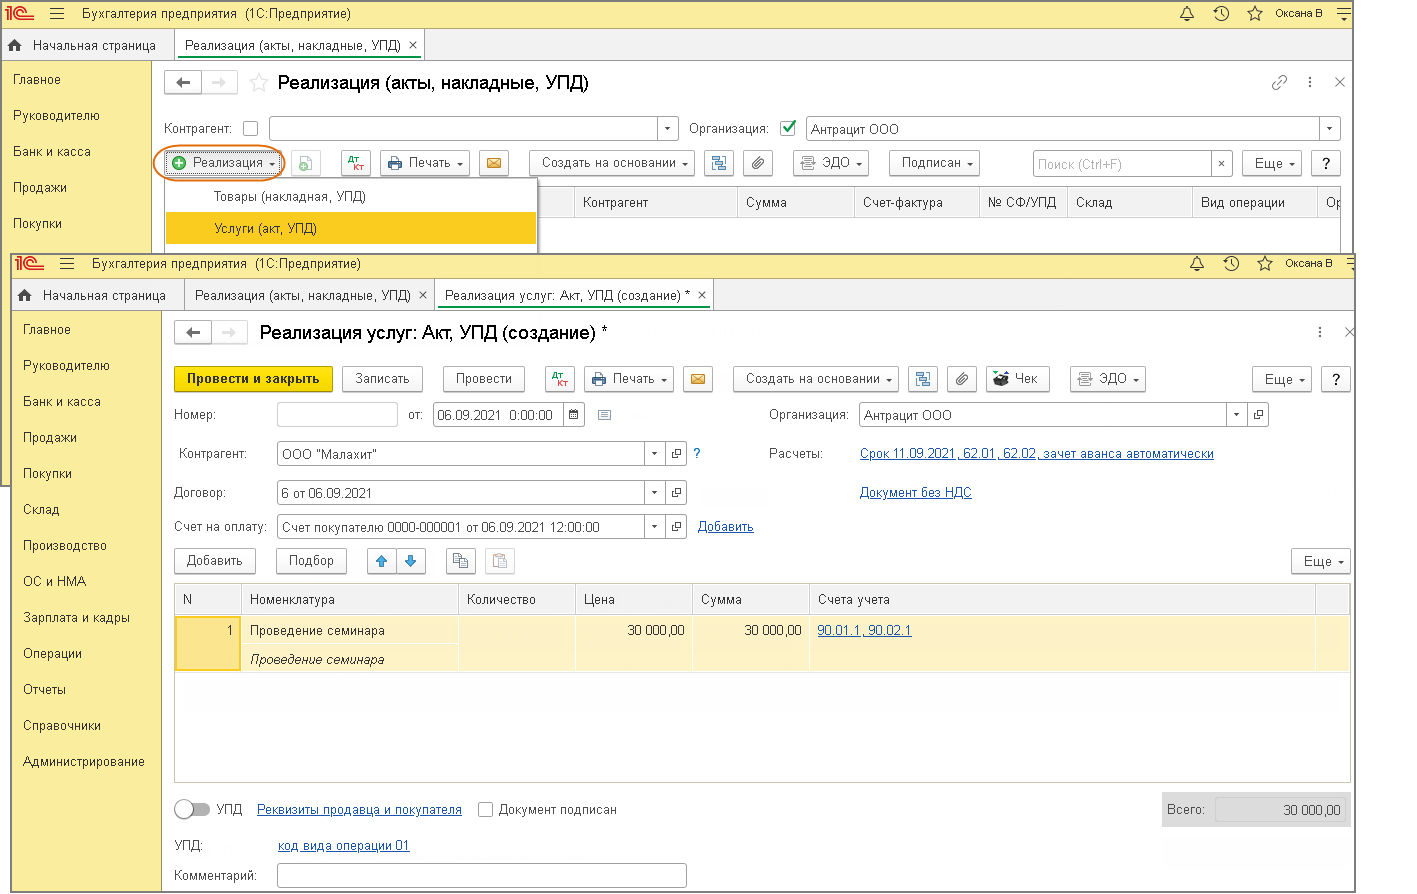Toggle the УПД switch
1417x894 pixels.
(x=191, y=809)
